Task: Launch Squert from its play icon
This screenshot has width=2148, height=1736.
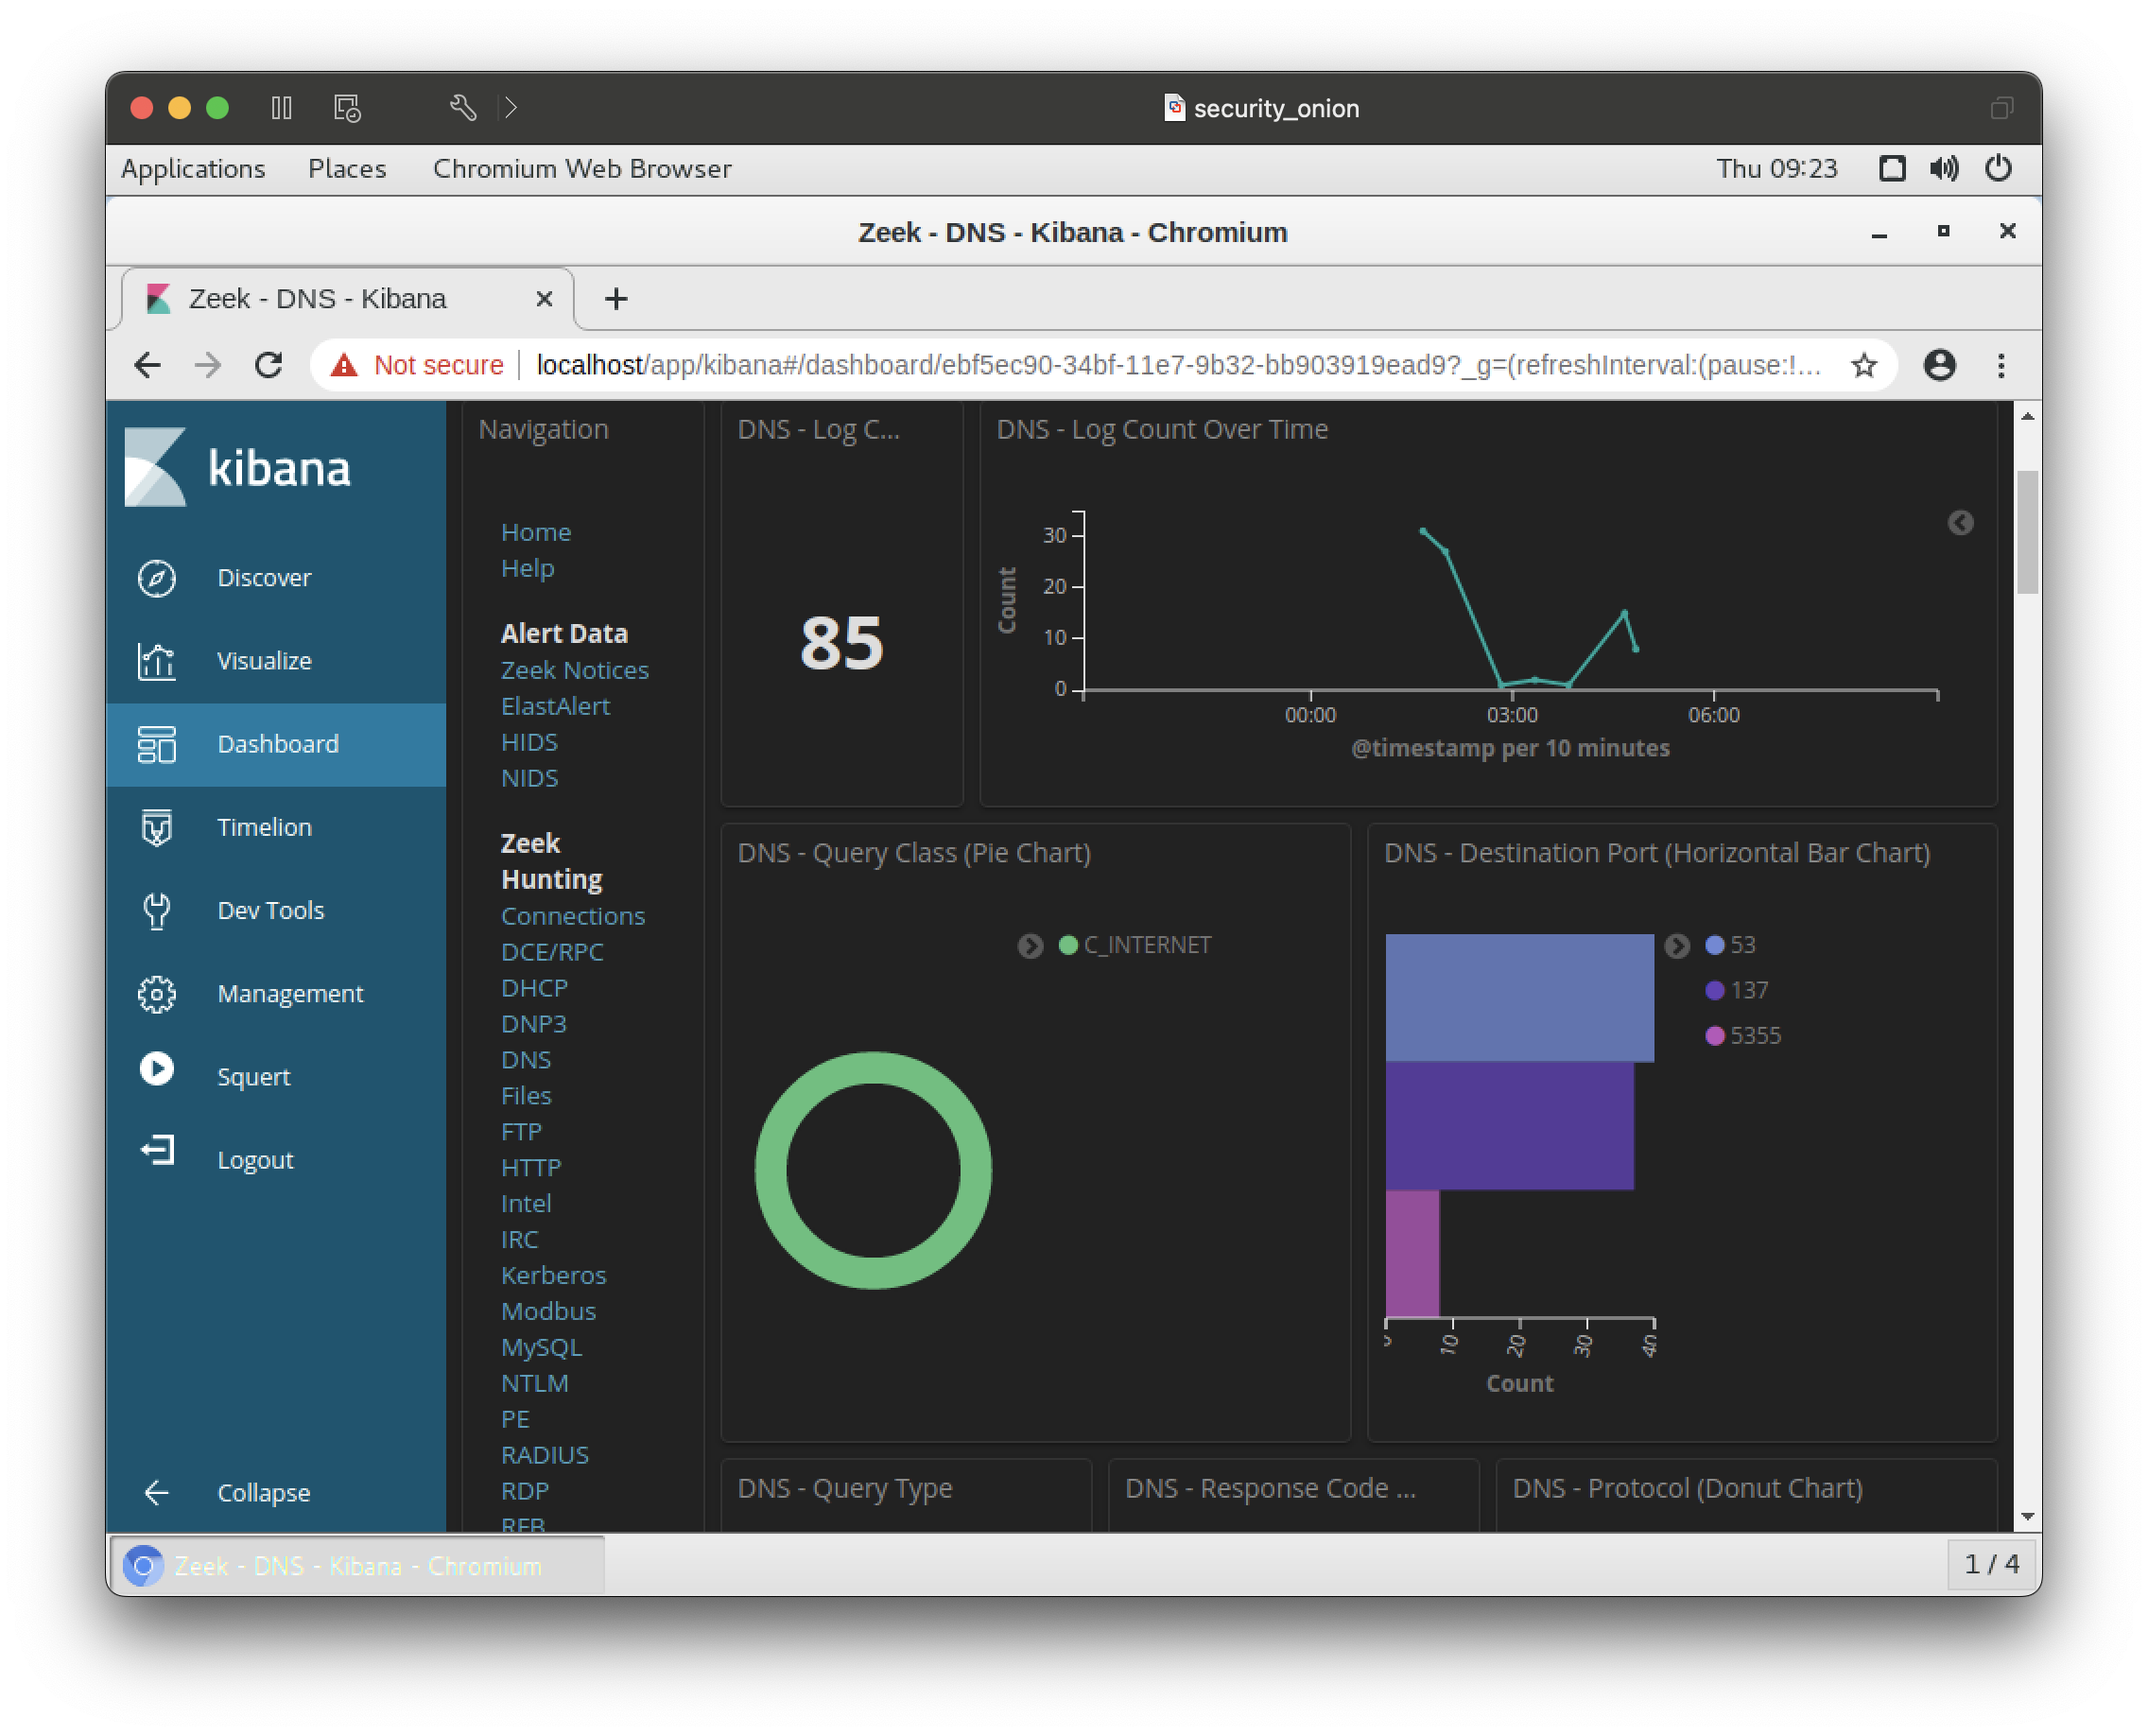Action: pos(157,1069)
